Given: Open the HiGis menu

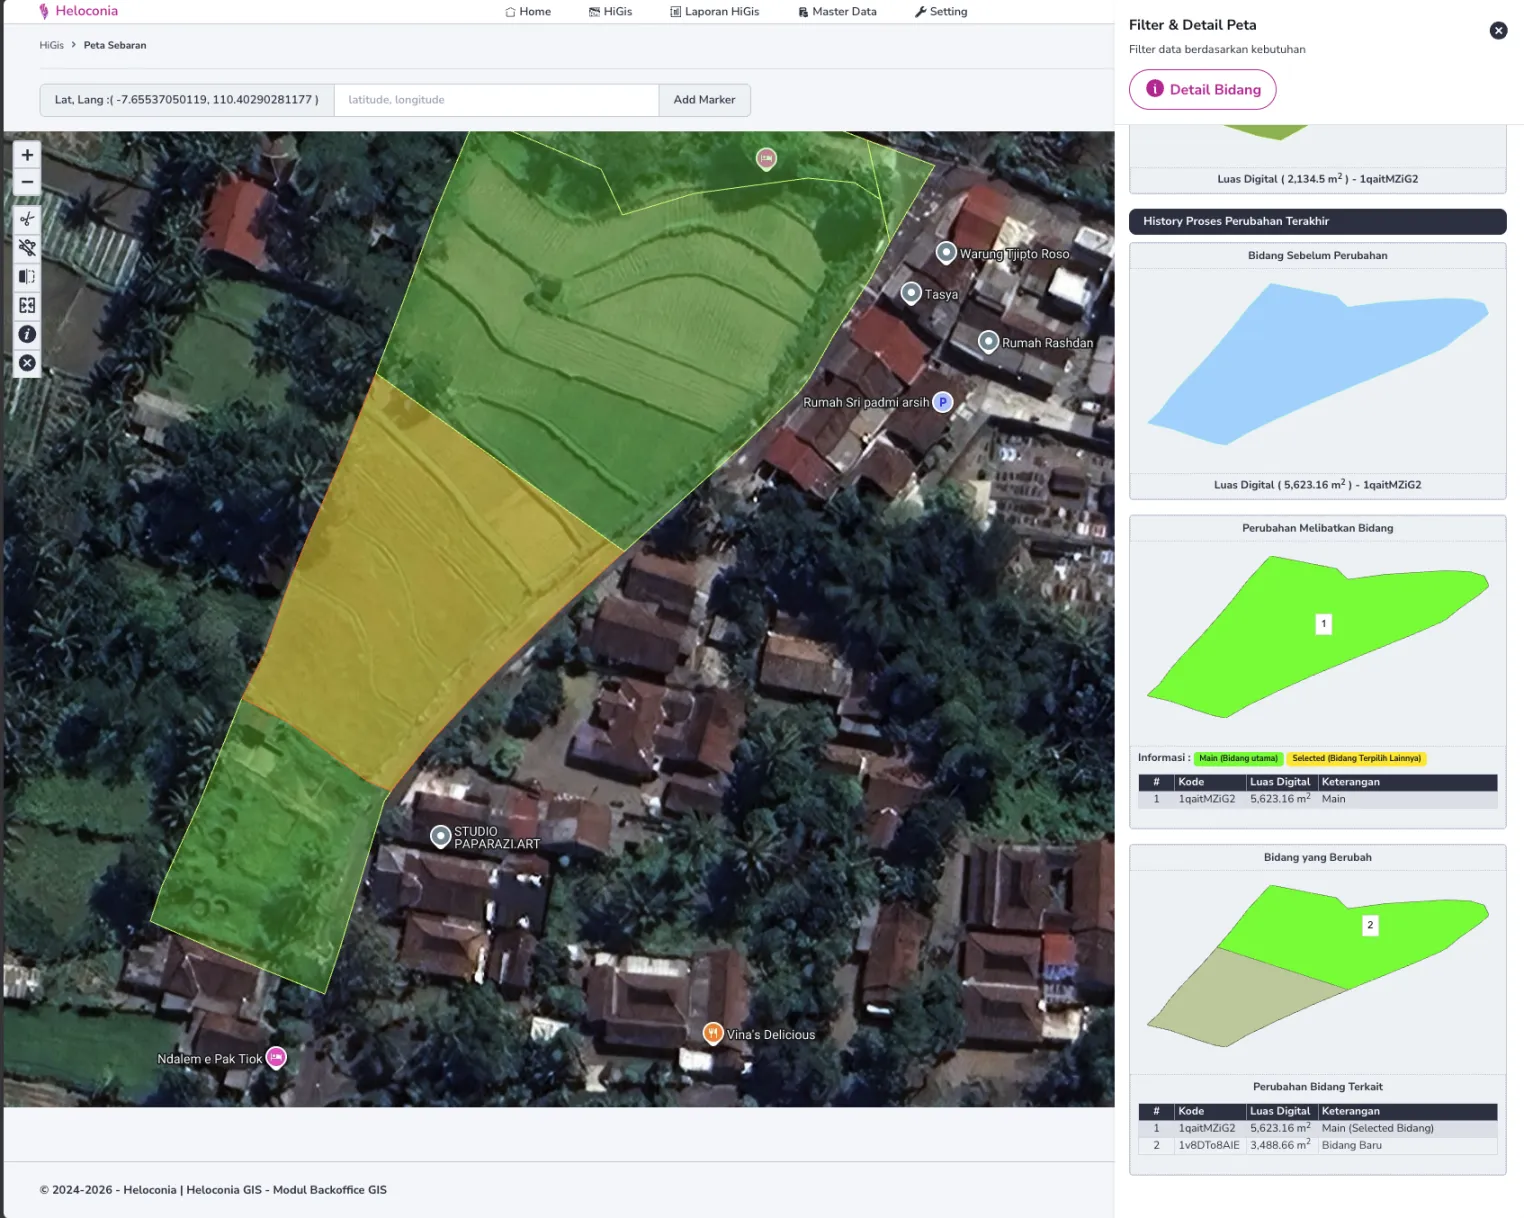Looking at the screenshot, I should pos(610,12).
